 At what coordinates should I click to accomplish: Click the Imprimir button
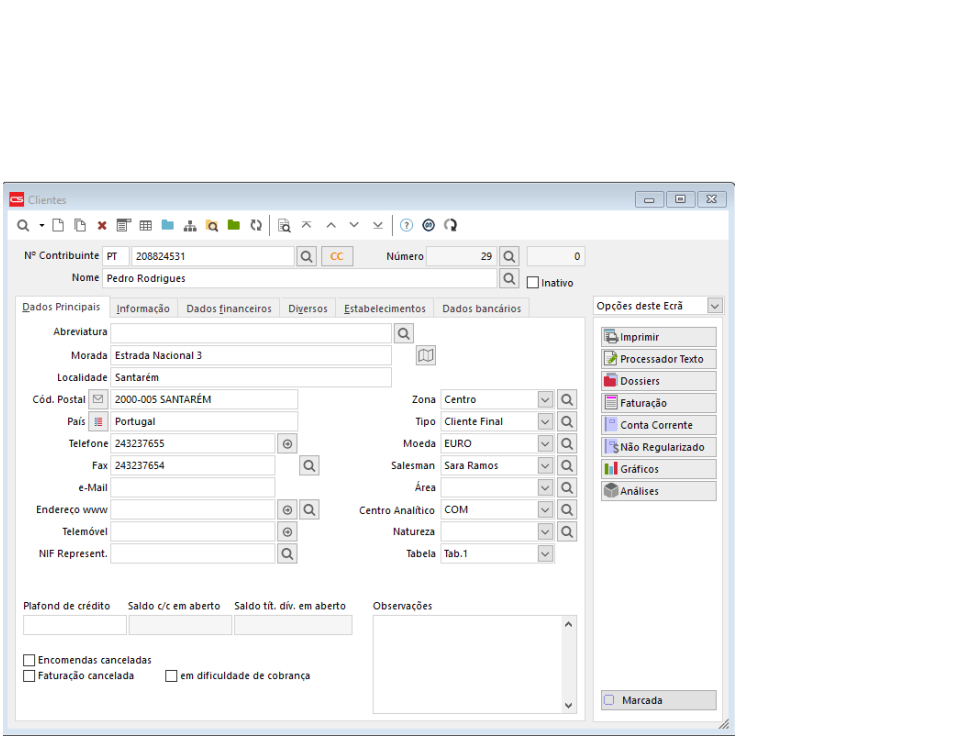pos(658,337)
